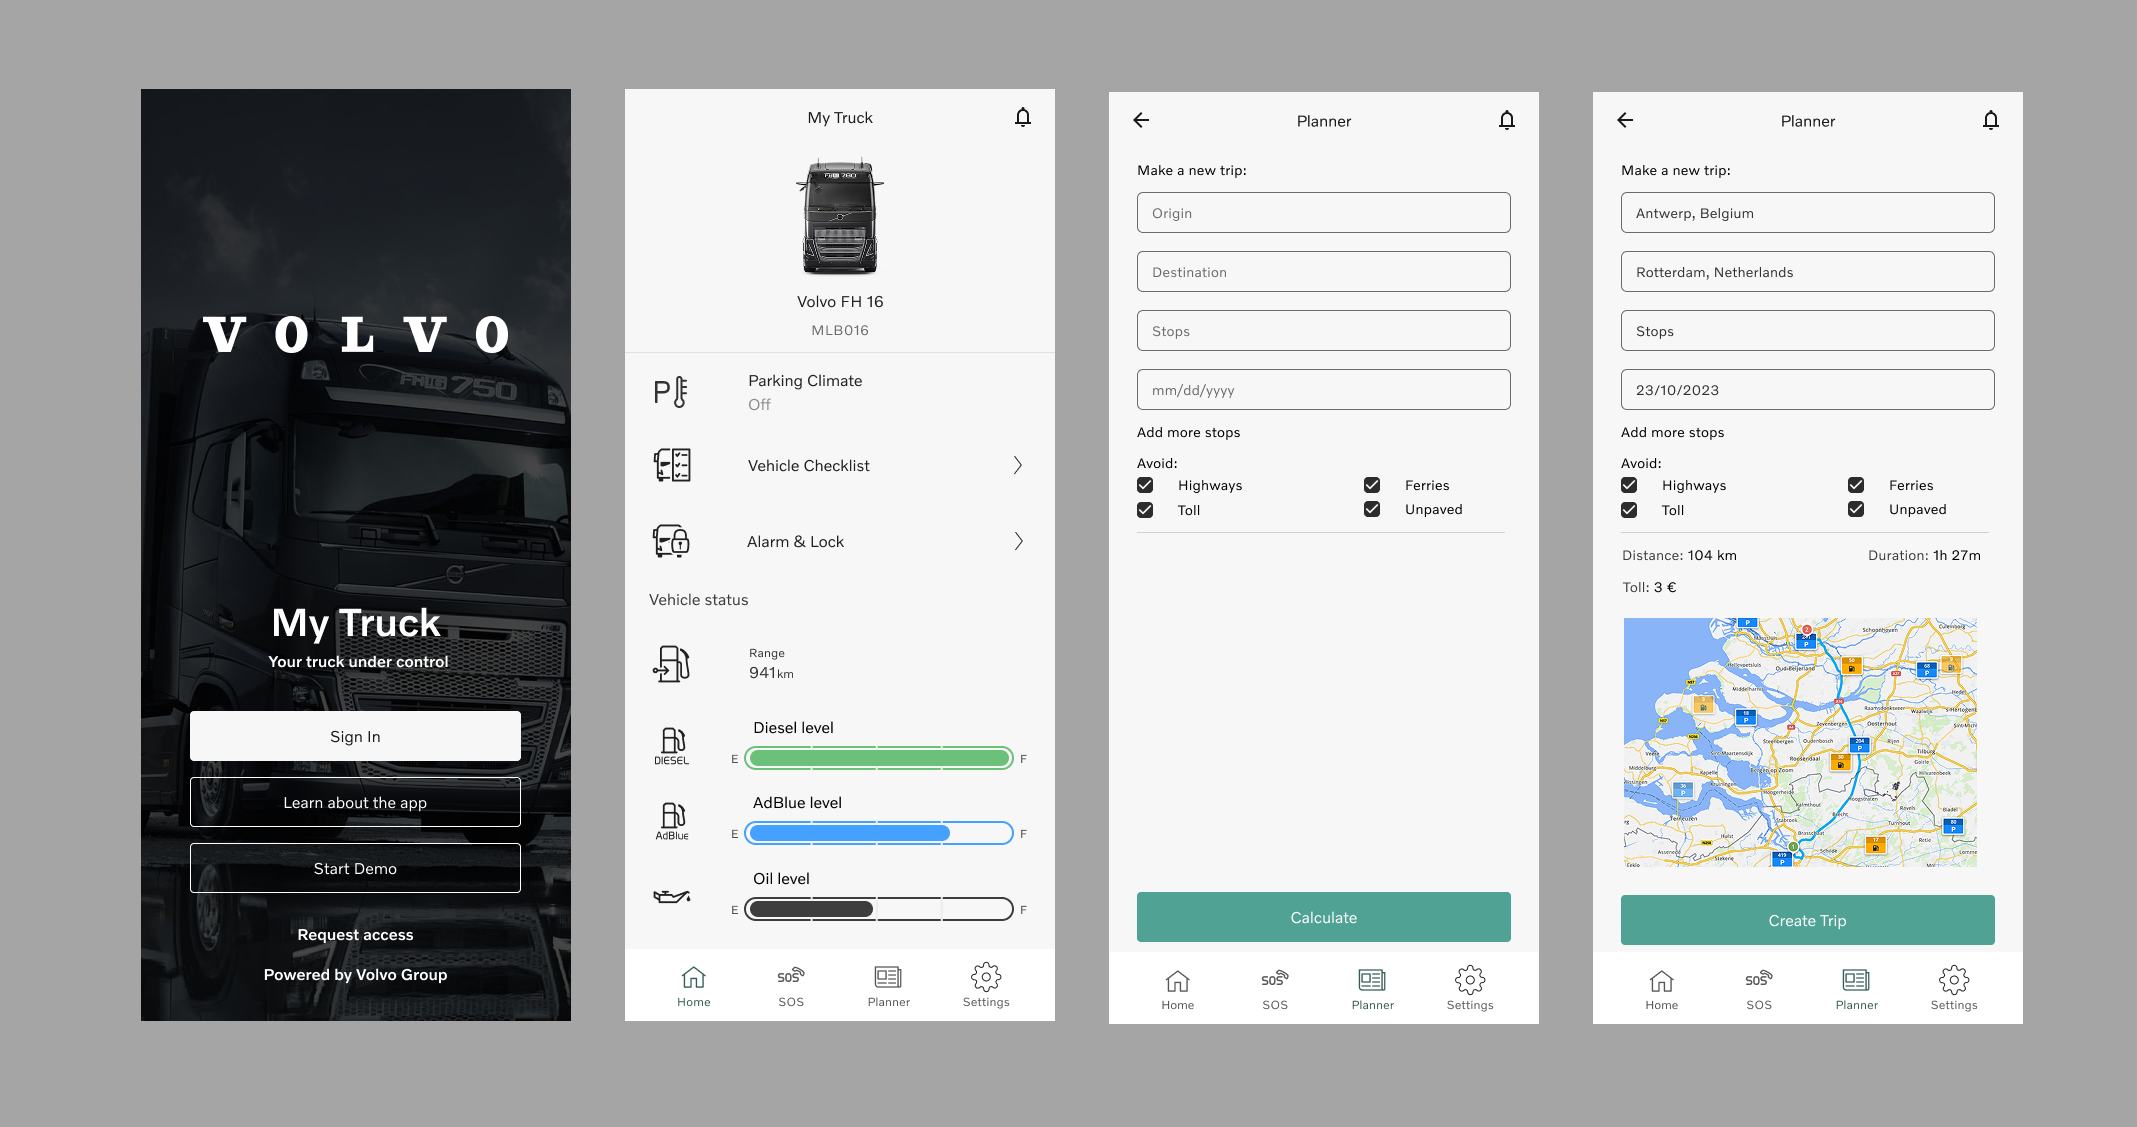Click the Oil level engine icon
The image size is (2137, 1127).
(671, 896)
